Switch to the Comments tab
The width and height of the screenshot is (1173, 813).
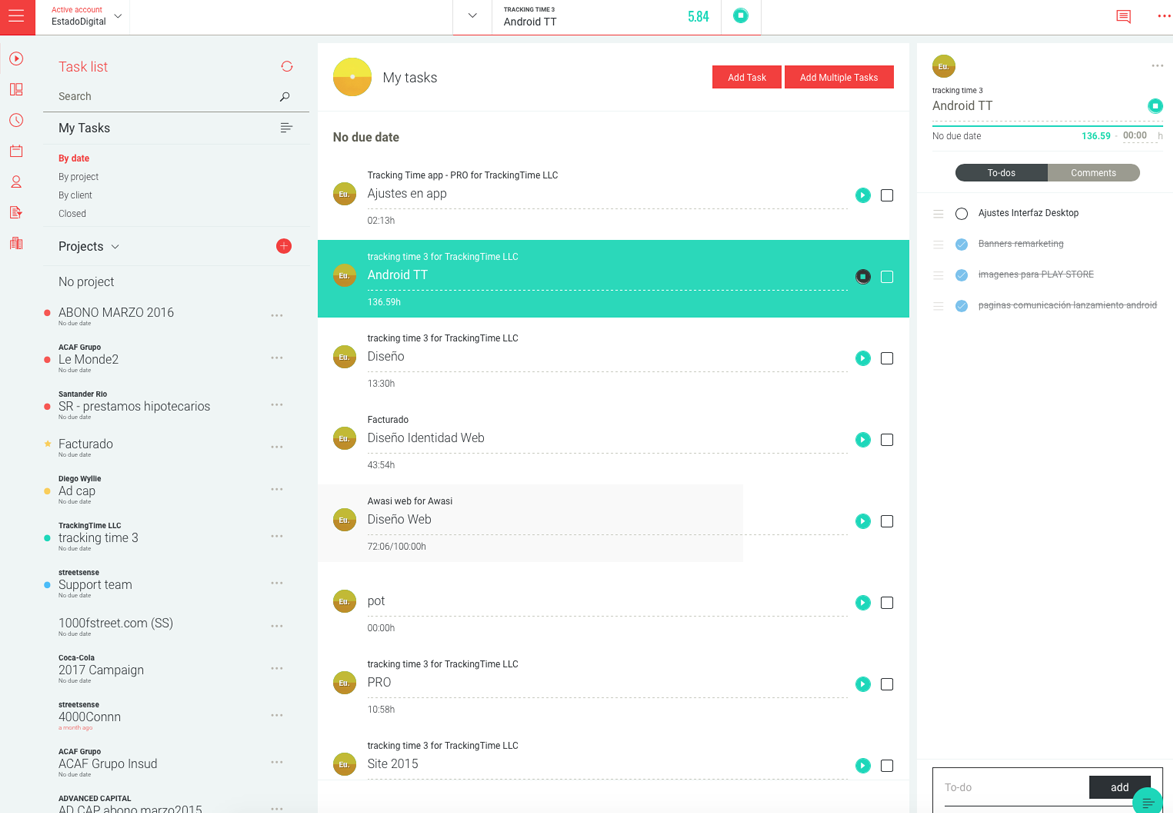1093,172
